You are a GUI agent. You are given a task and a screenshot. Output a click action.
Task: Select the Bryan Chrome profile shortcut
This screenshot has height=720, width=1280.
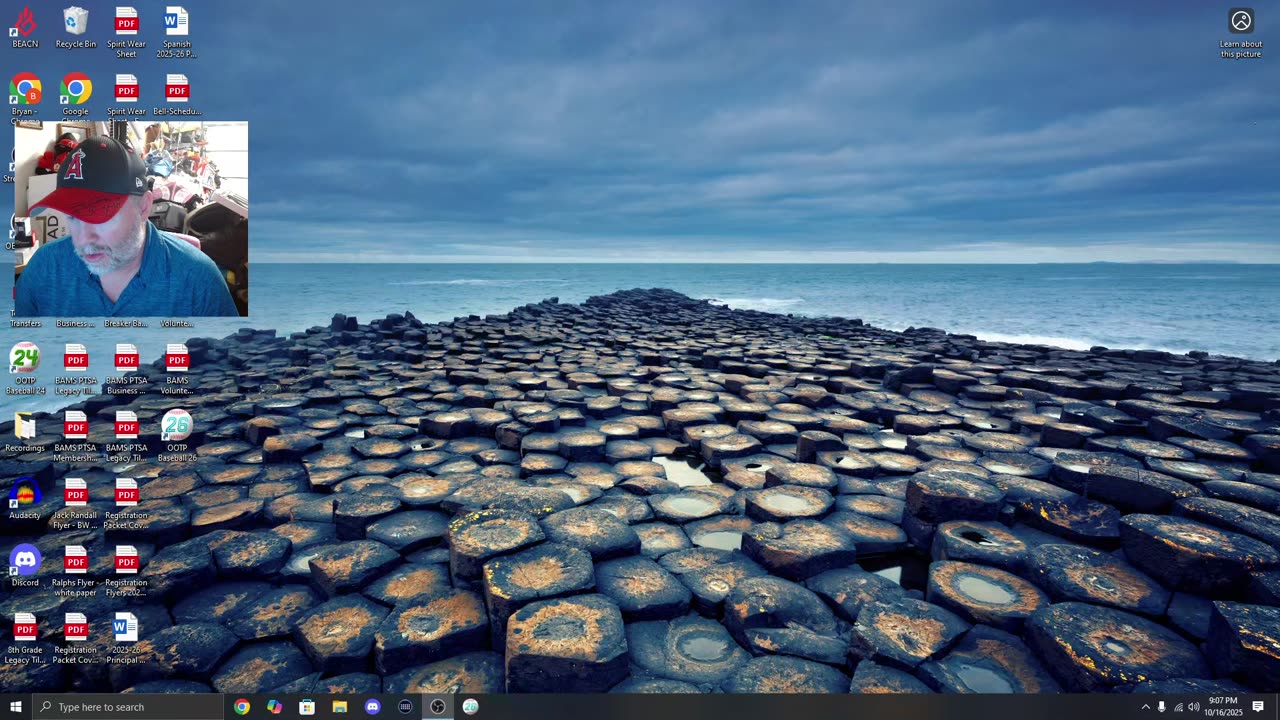point(25,97)
